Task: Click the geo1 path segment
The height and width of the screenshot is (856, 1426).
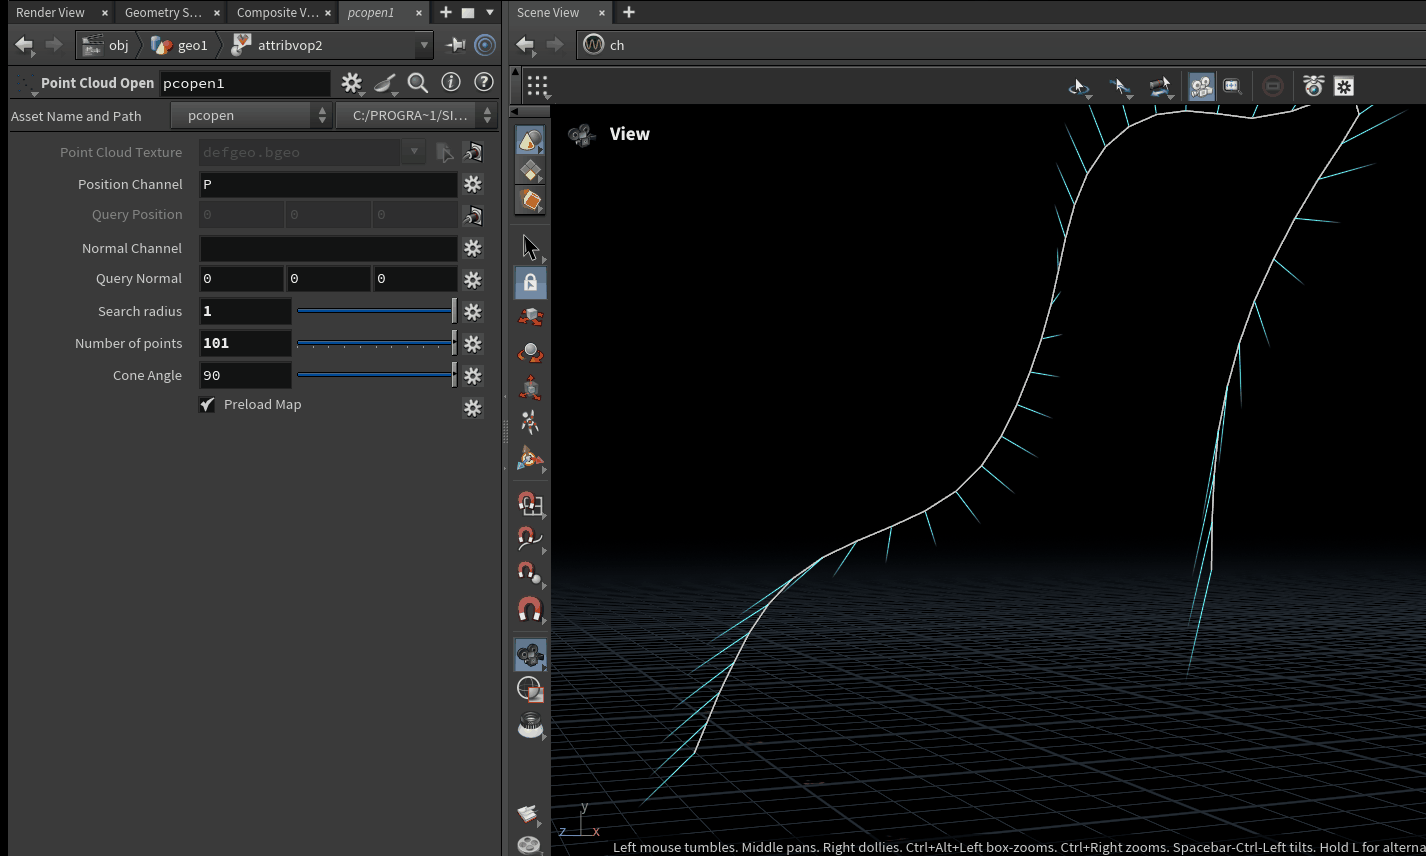Action: click(180, 45)
